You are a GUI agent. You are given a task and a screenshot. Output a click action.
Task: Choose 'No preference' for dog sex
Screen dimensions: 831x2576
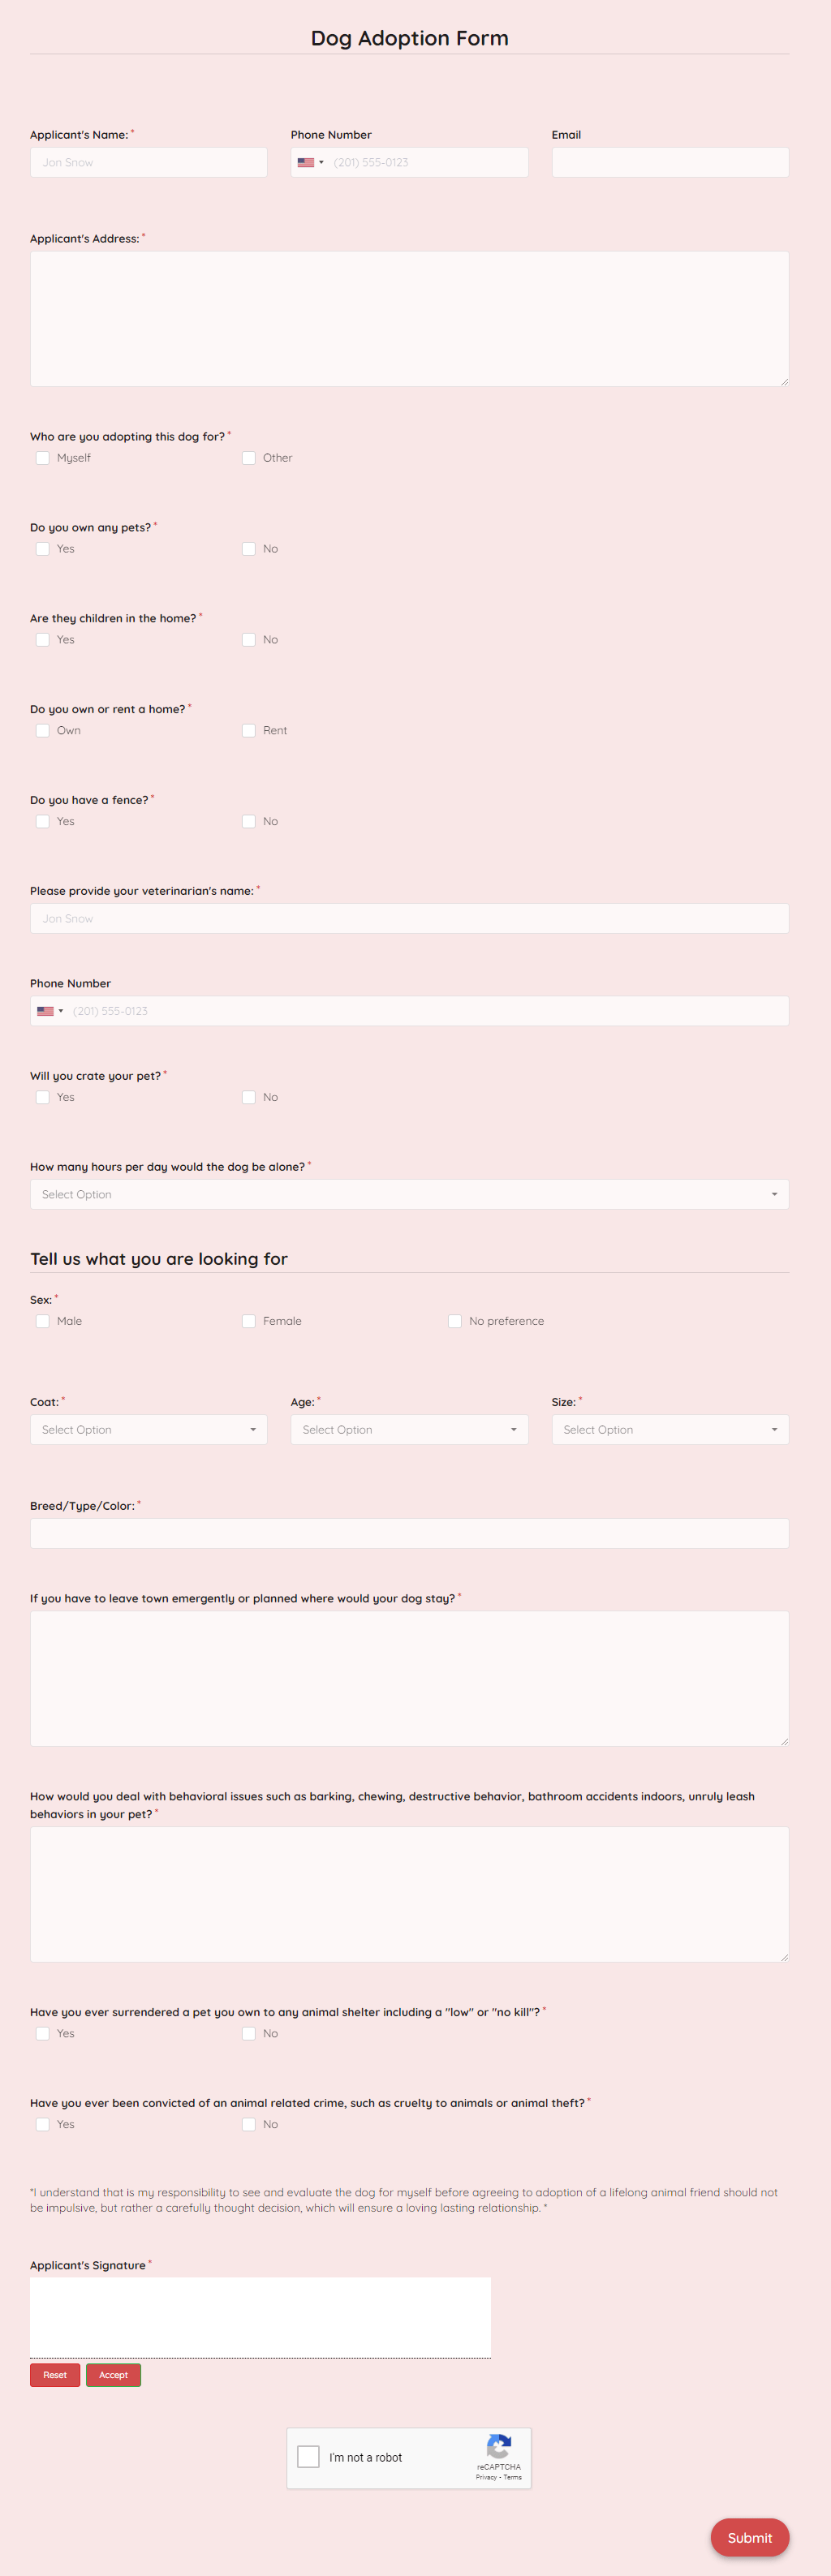click(x=455, y=1321)
